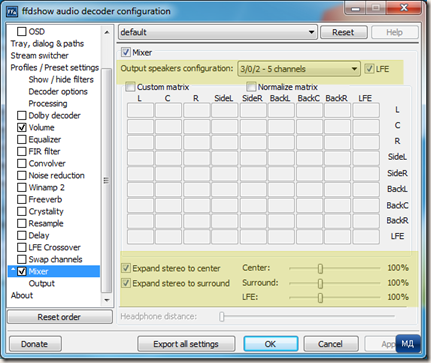Enable the Freeverb checkbox

[x=22, y=200]
